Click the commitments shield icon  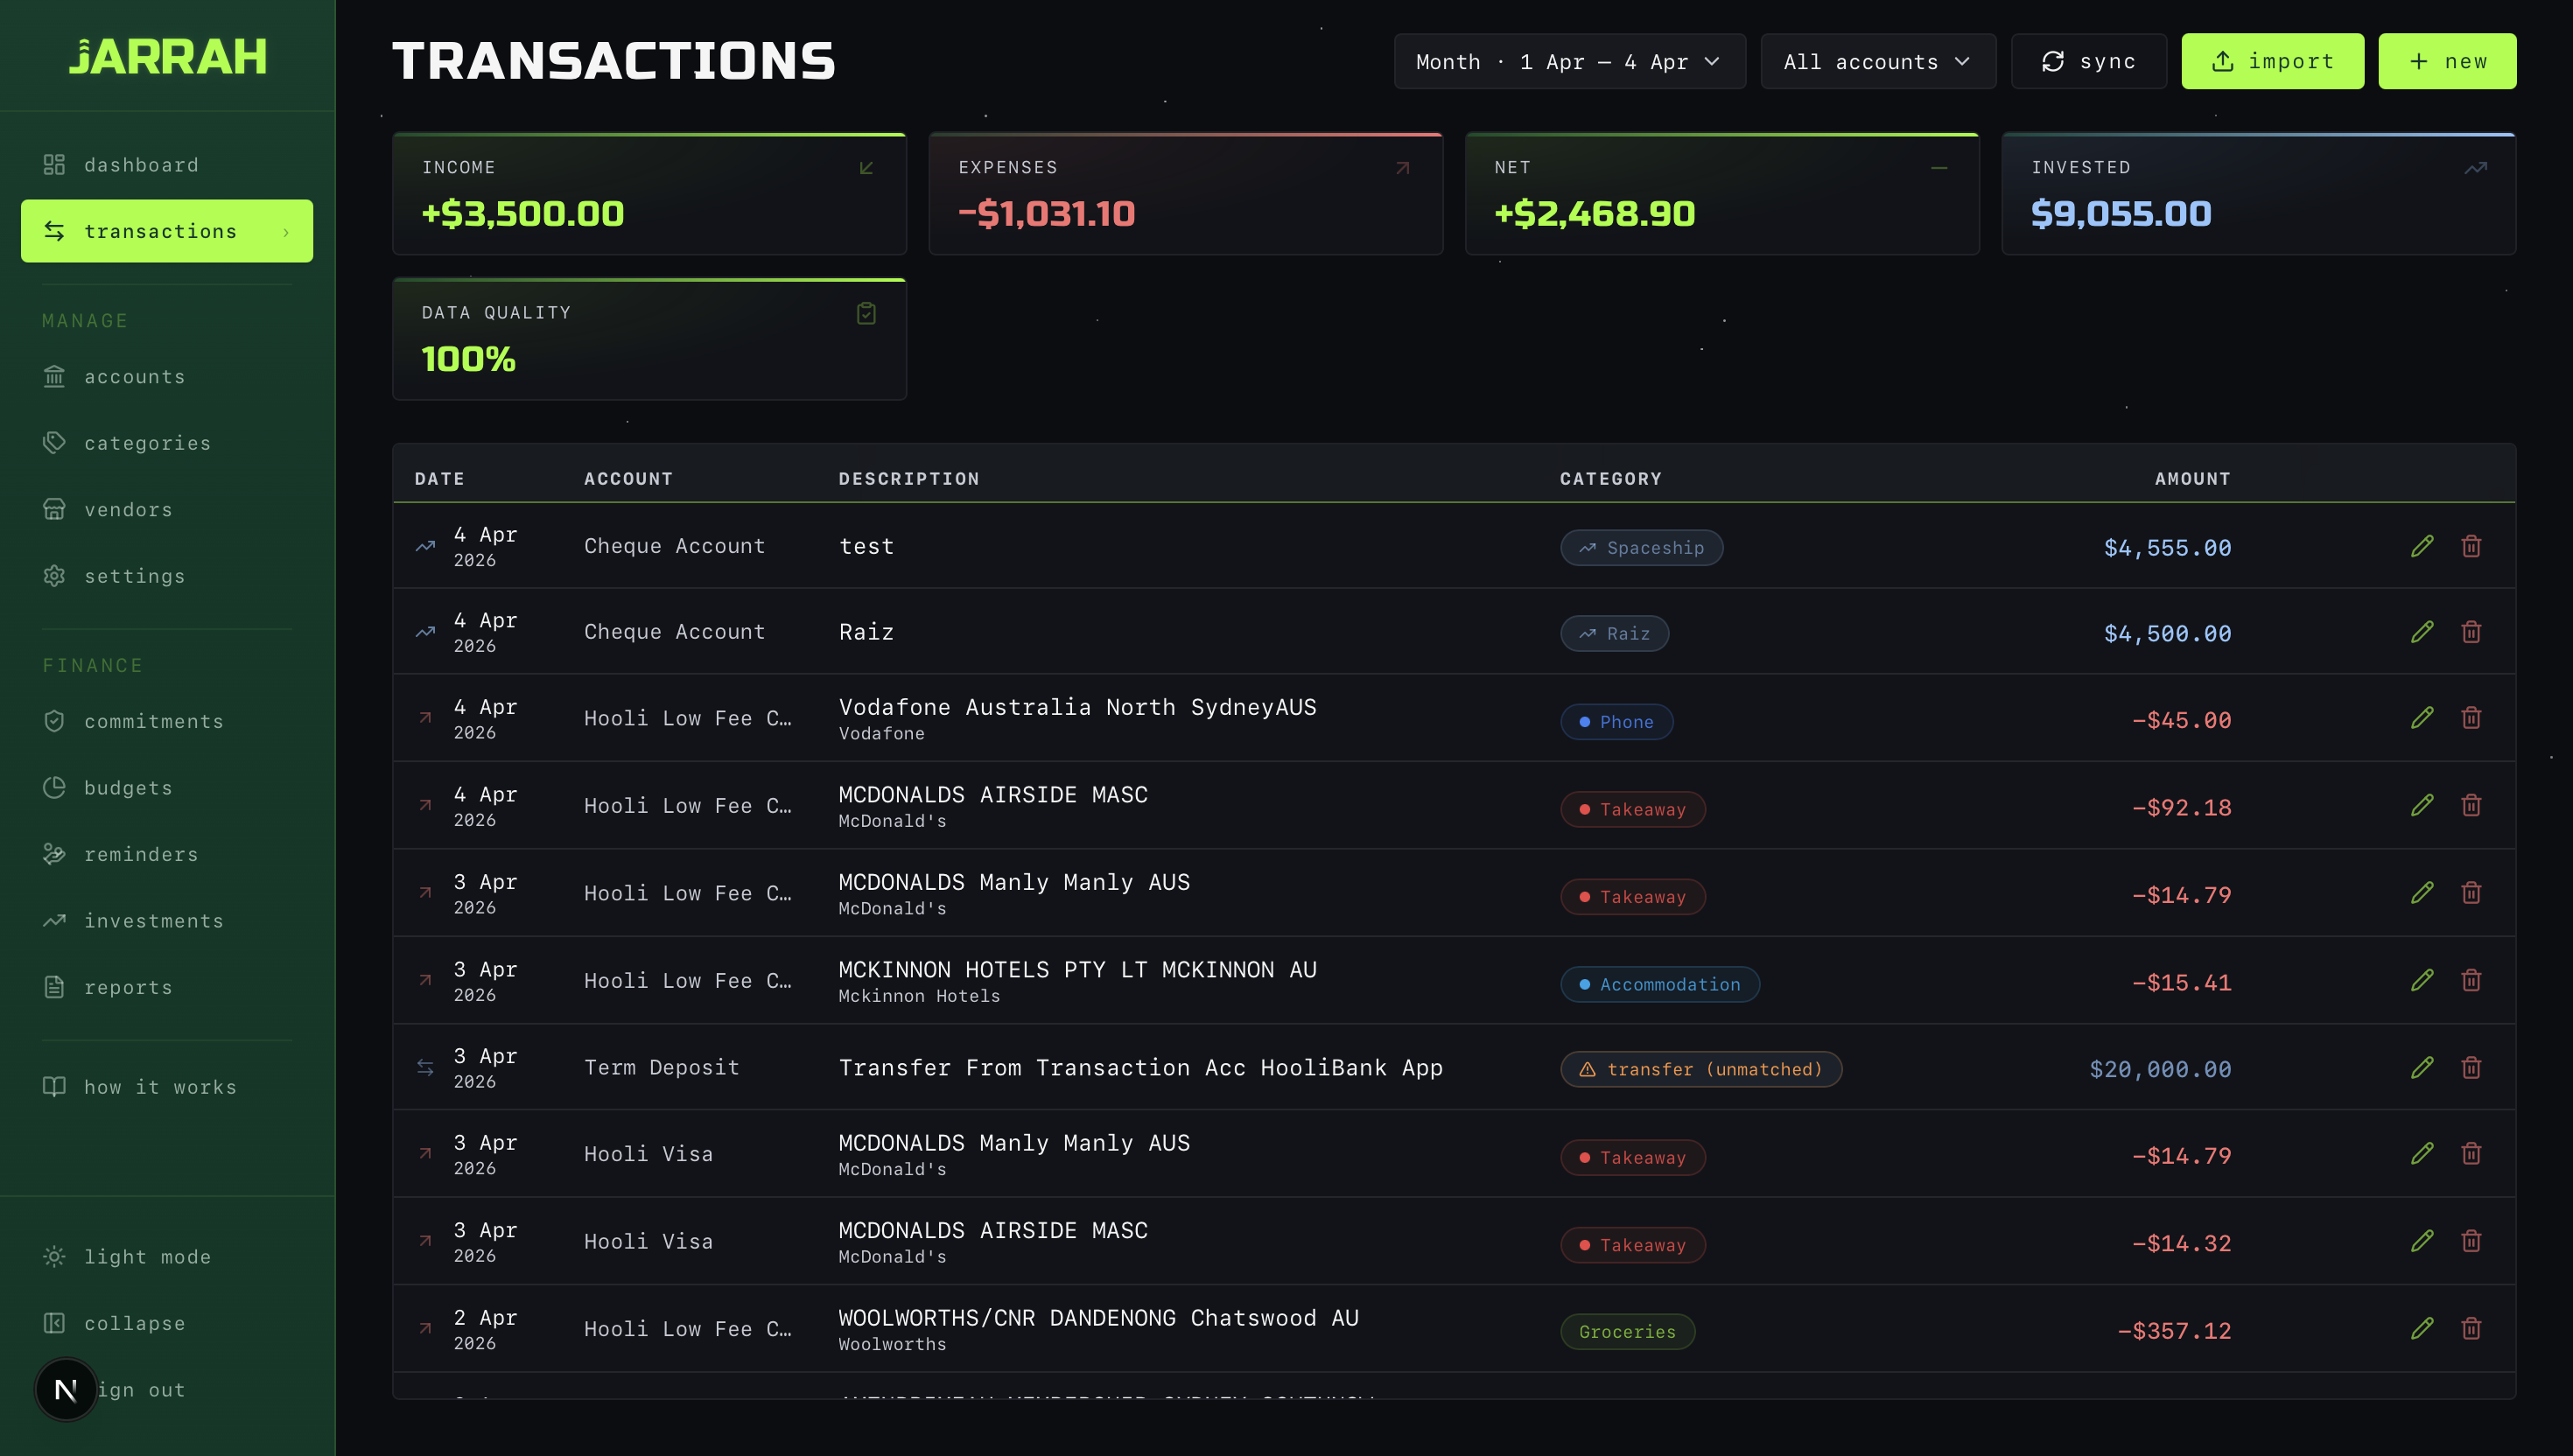[x=55, y=720]
